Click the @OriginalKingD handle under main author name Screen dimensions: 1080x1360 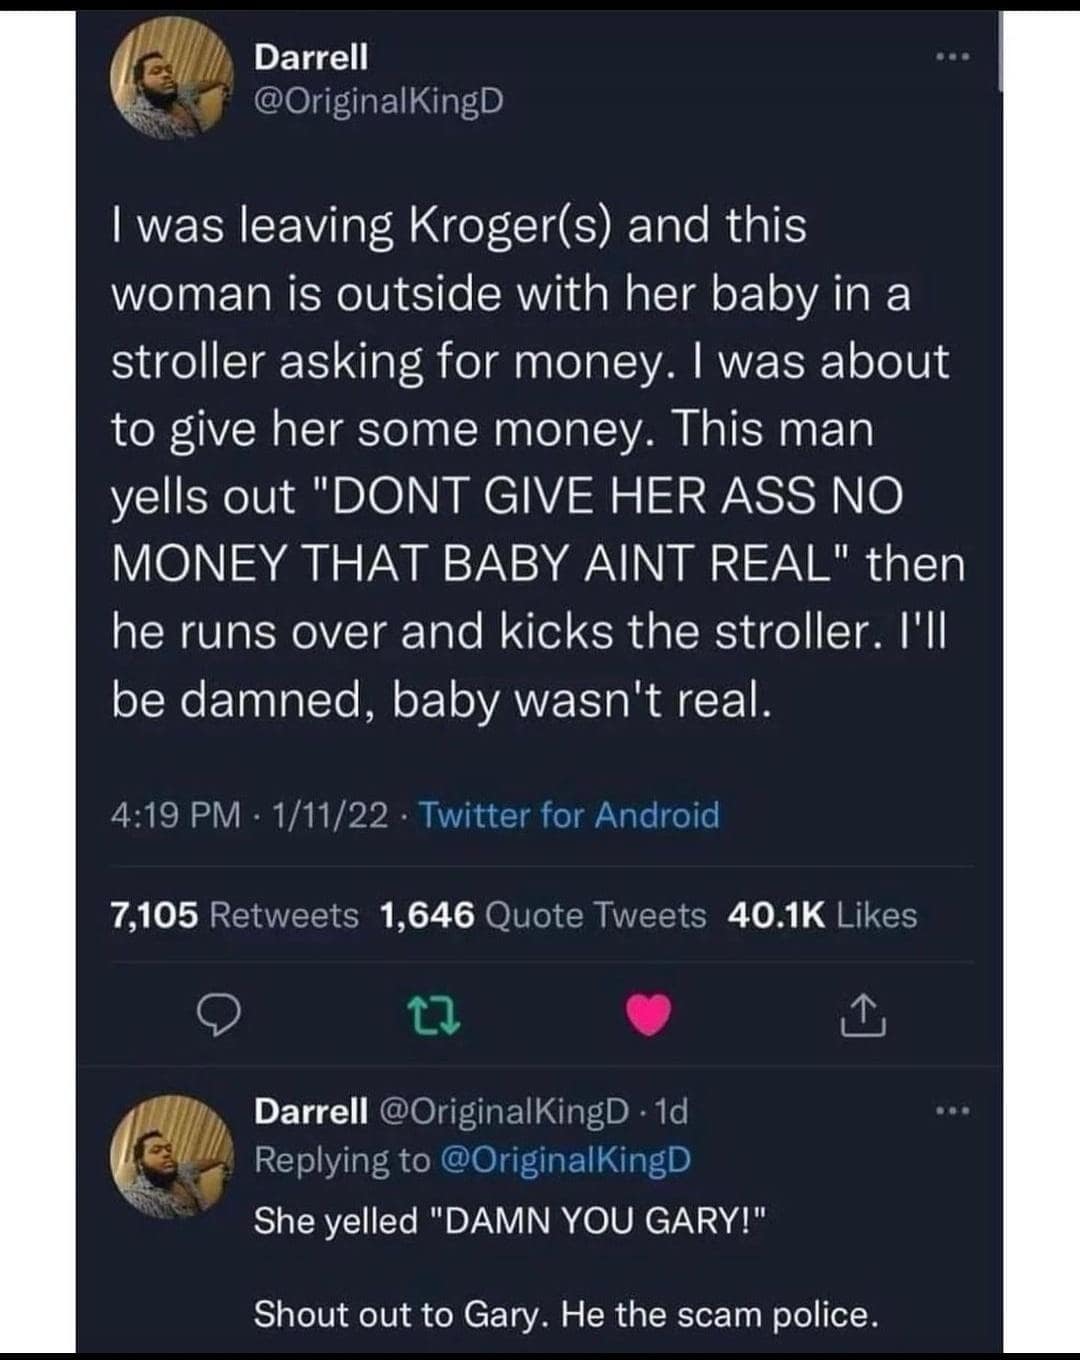tap(380, 102)
